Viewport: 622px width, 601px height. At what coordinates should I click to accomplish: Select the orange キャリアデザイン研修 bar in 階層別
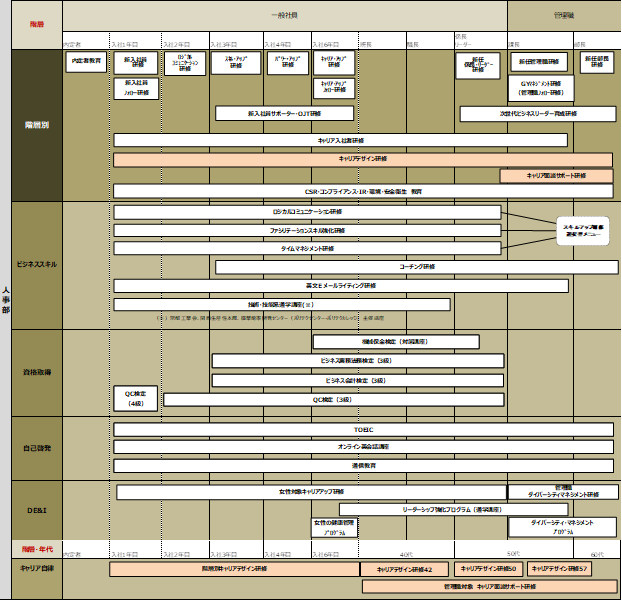click(363, 159)
